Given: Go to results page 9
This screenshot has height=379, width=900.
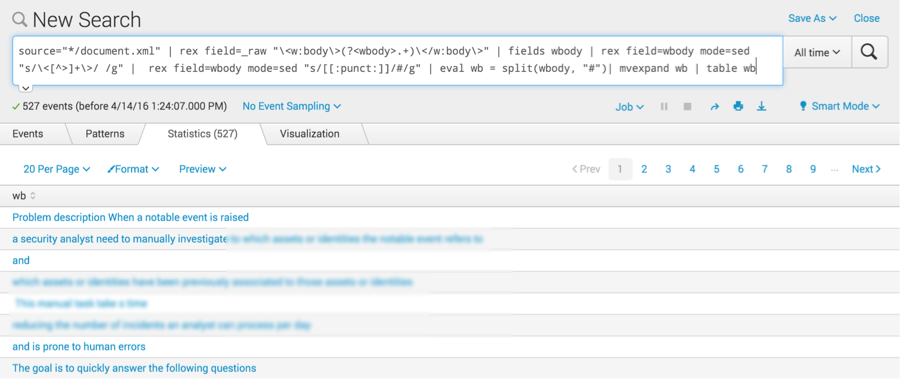Looking at the screenshot, I should [813, 169].
